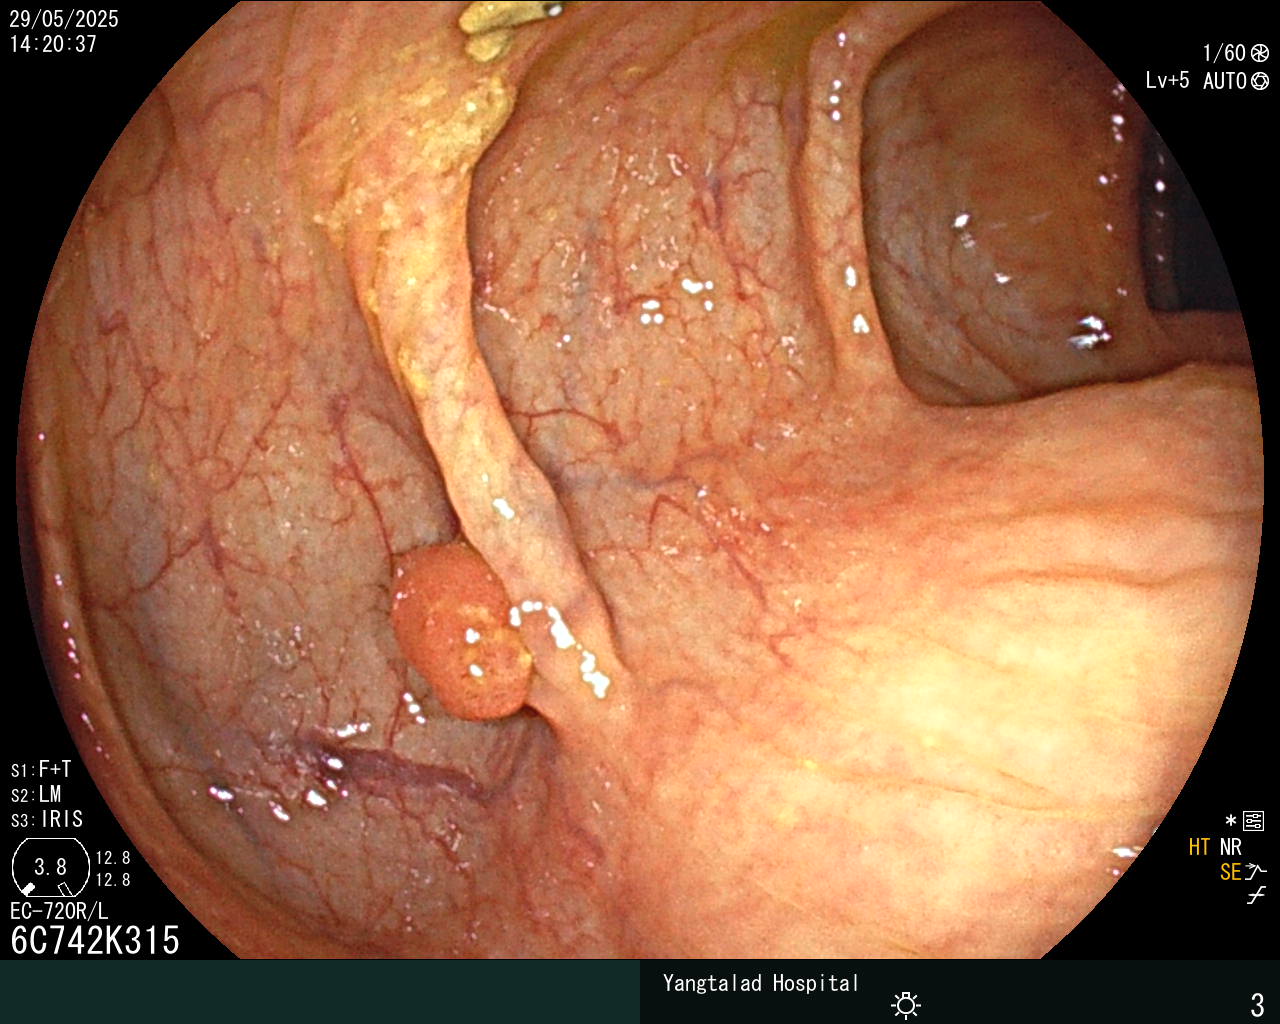Click the time 14:20:37
1280x1024 pixels.
point(53,44)
